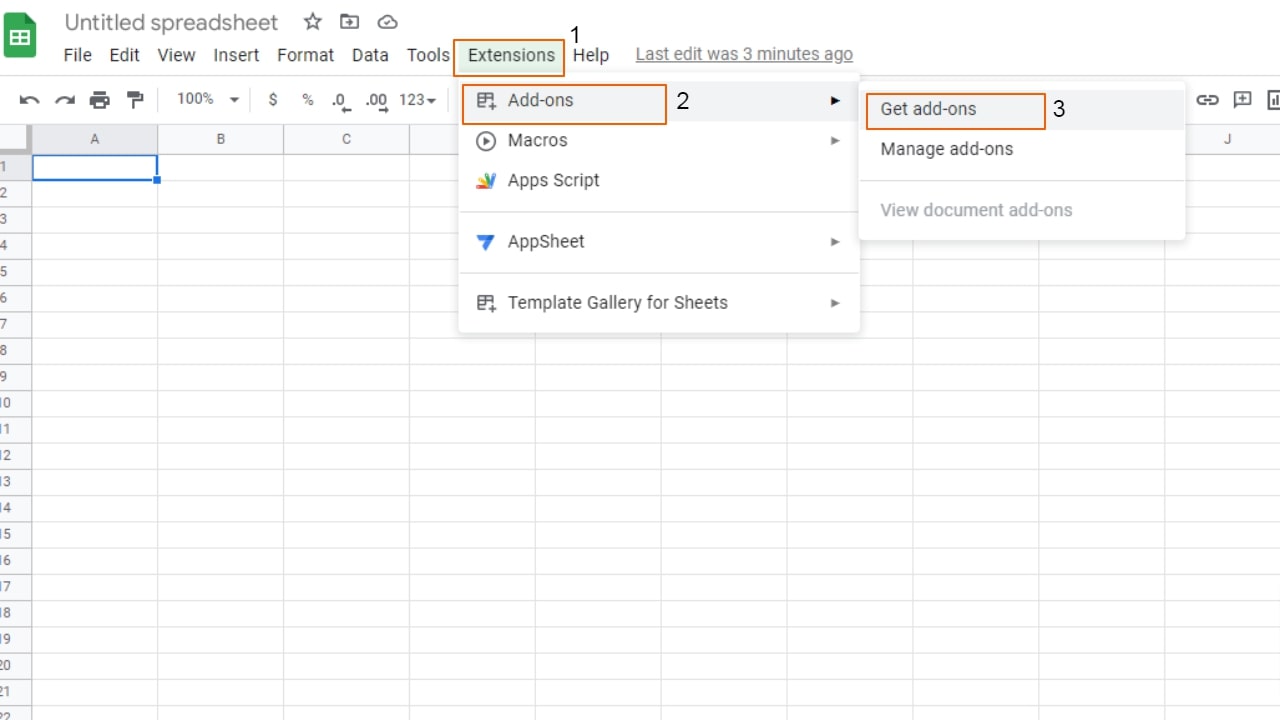The height and width of the screenshot is (720, 1280).
Task: Click the Apps Script logo icon
Action: click(x=485, y=181)
